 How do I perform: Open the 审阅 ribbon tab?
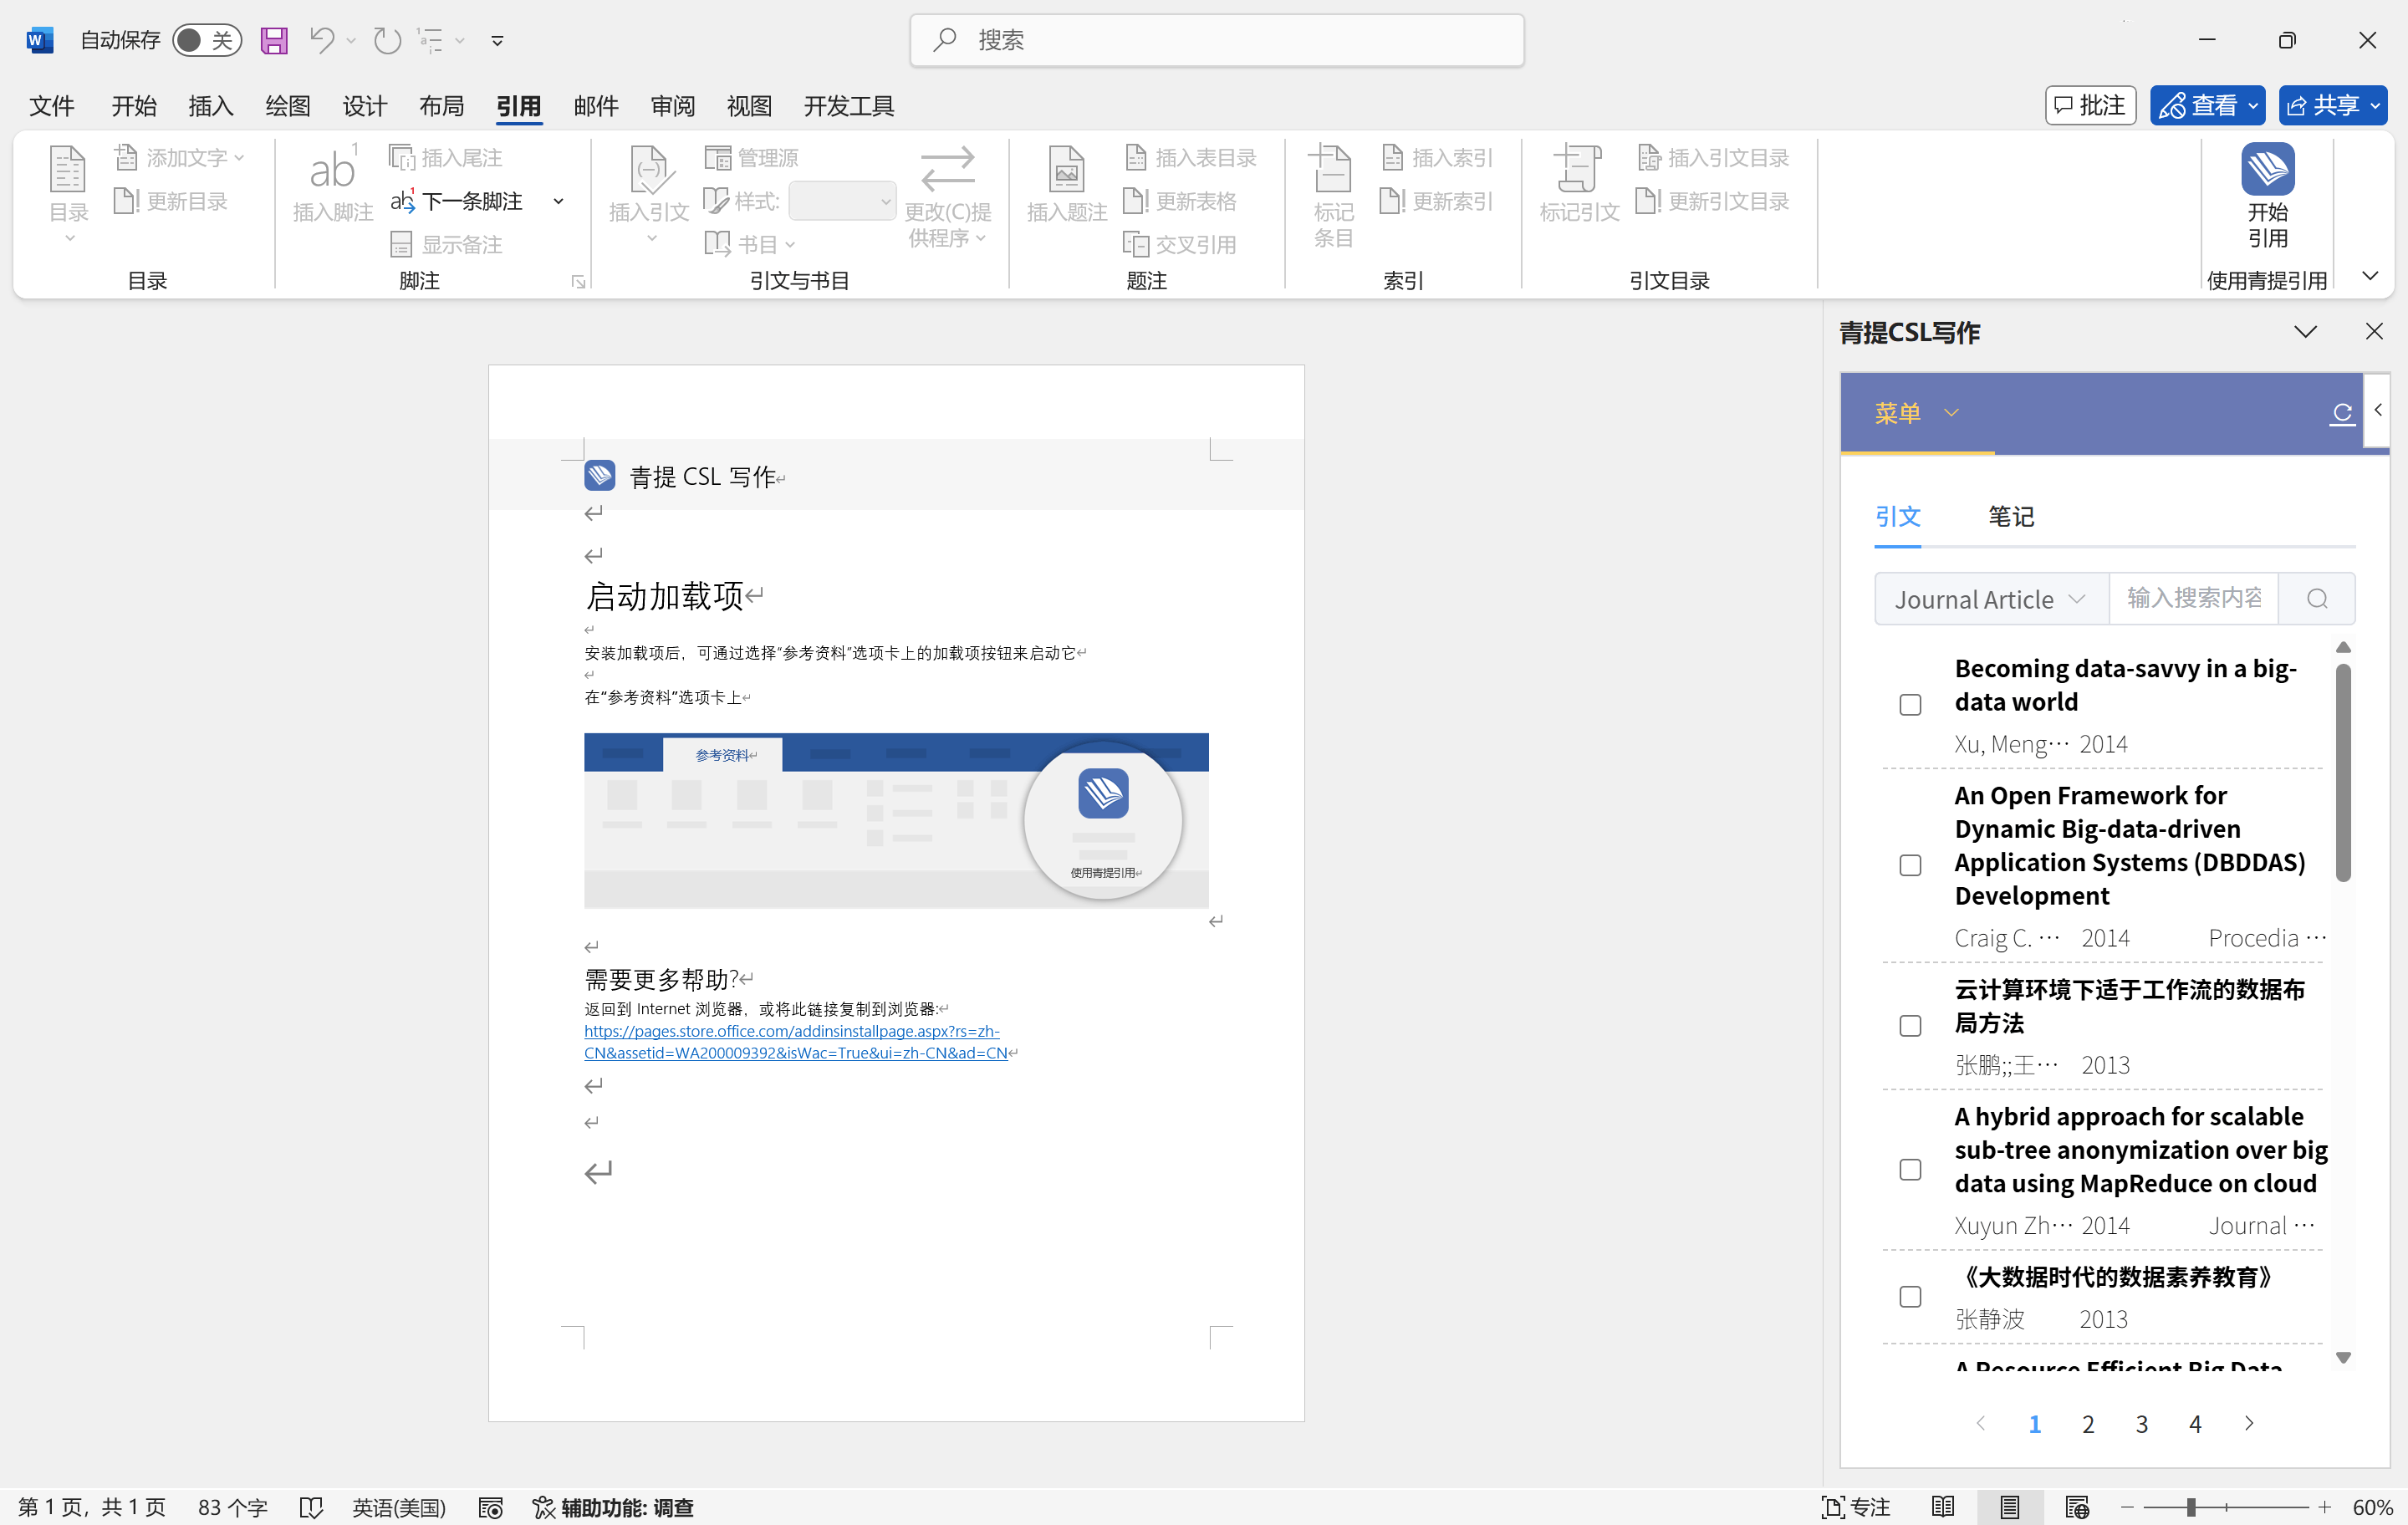[672, 105]
